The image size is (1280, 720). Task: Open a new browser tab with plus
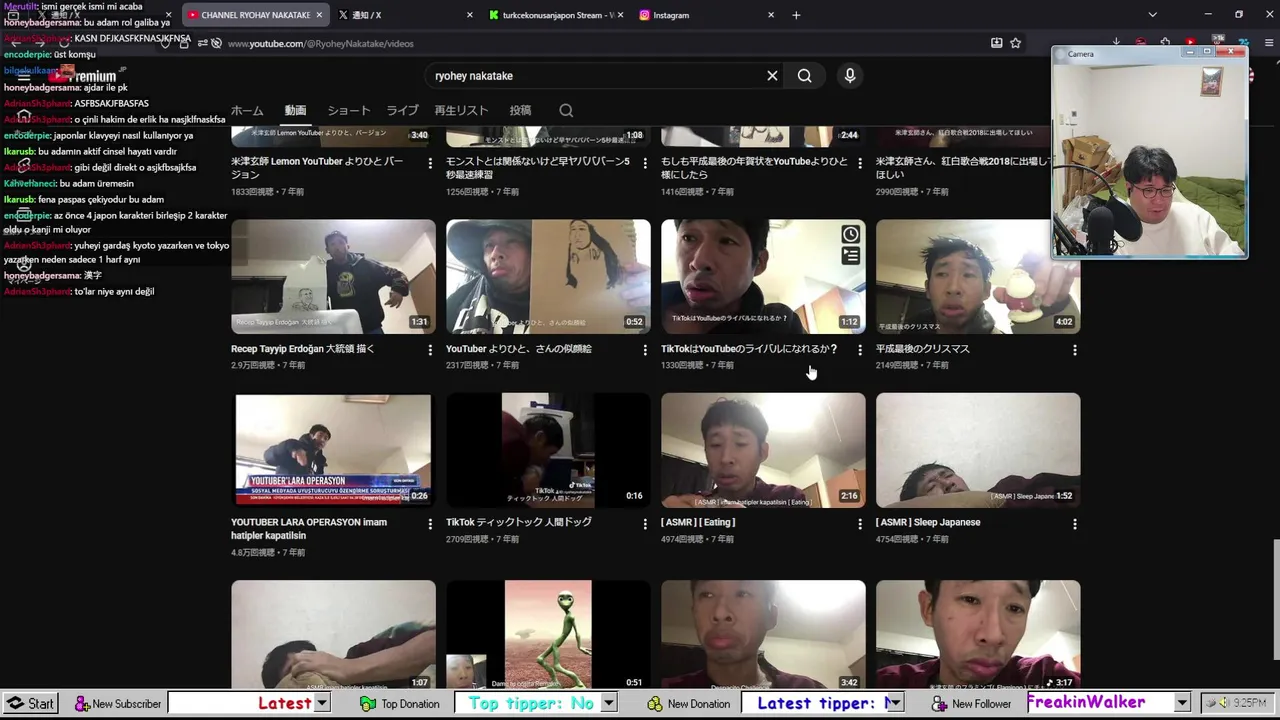point(796,15)
